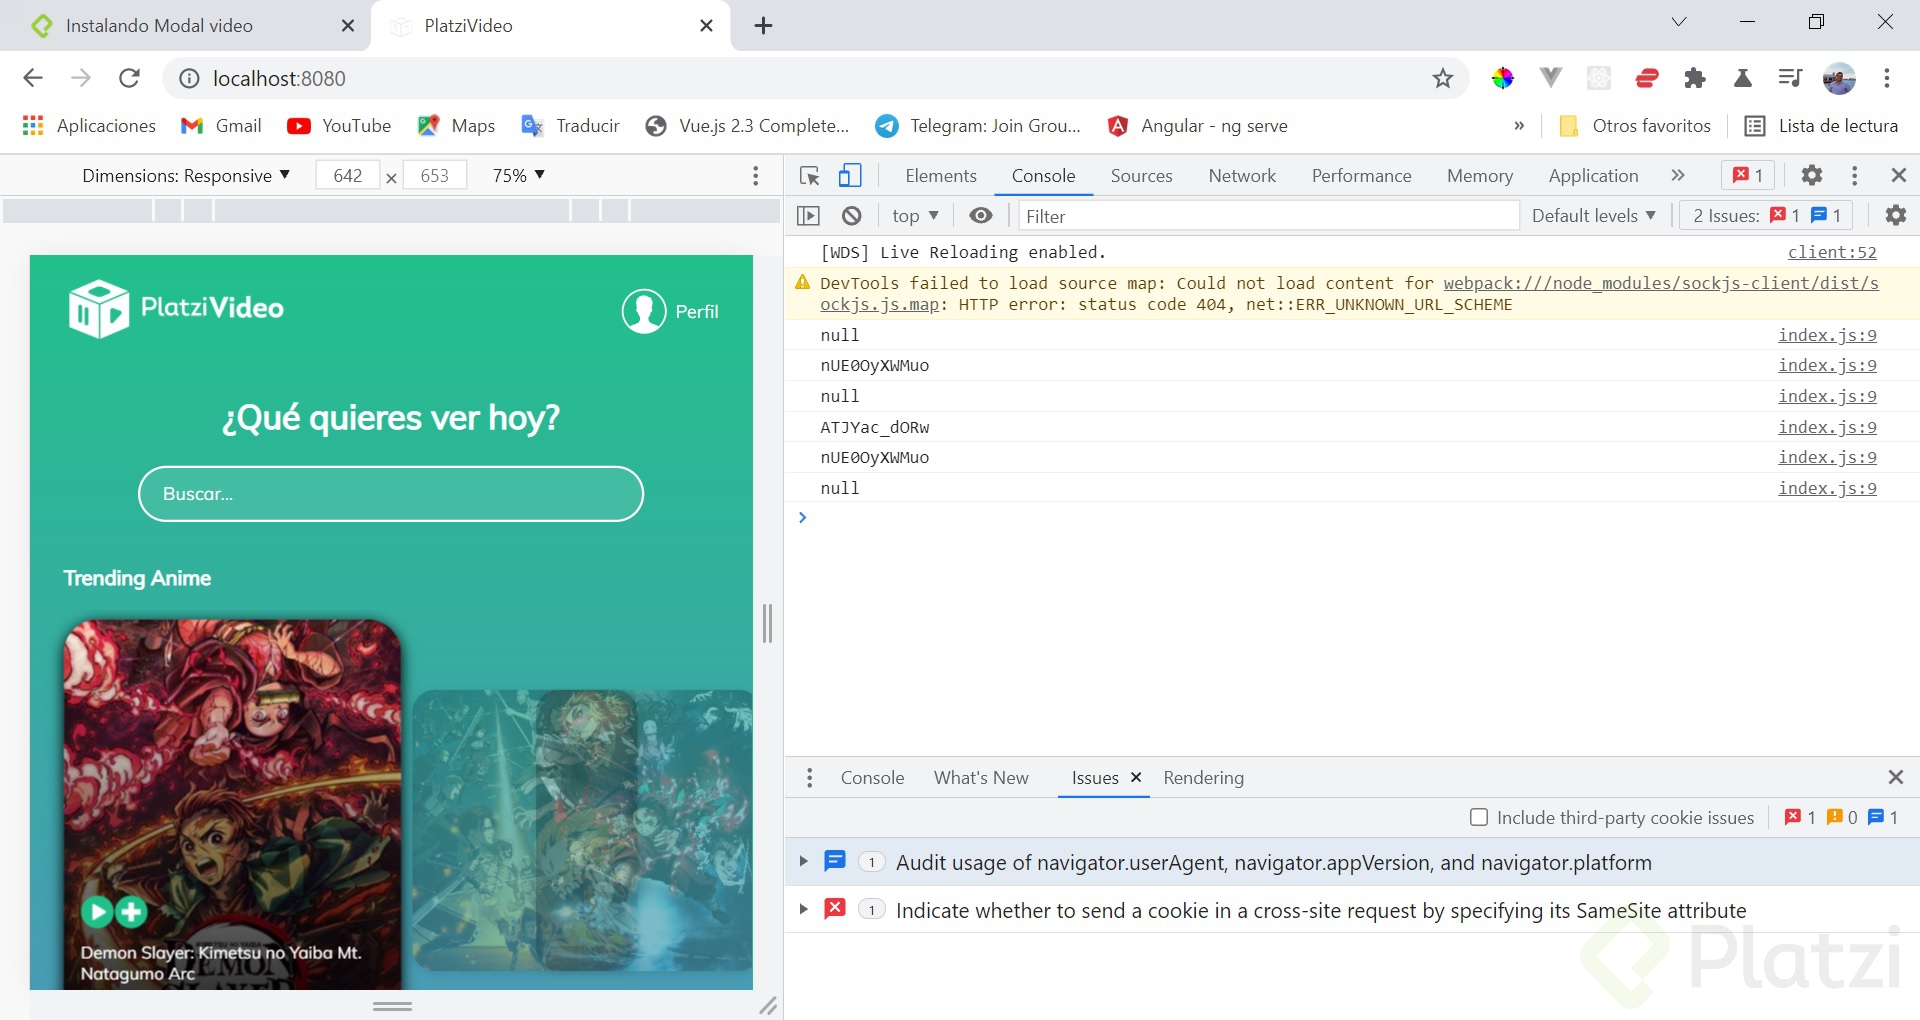Go back with the browser back arrow
Viewport: 1920px width, 1020px height.
point(33,78)
